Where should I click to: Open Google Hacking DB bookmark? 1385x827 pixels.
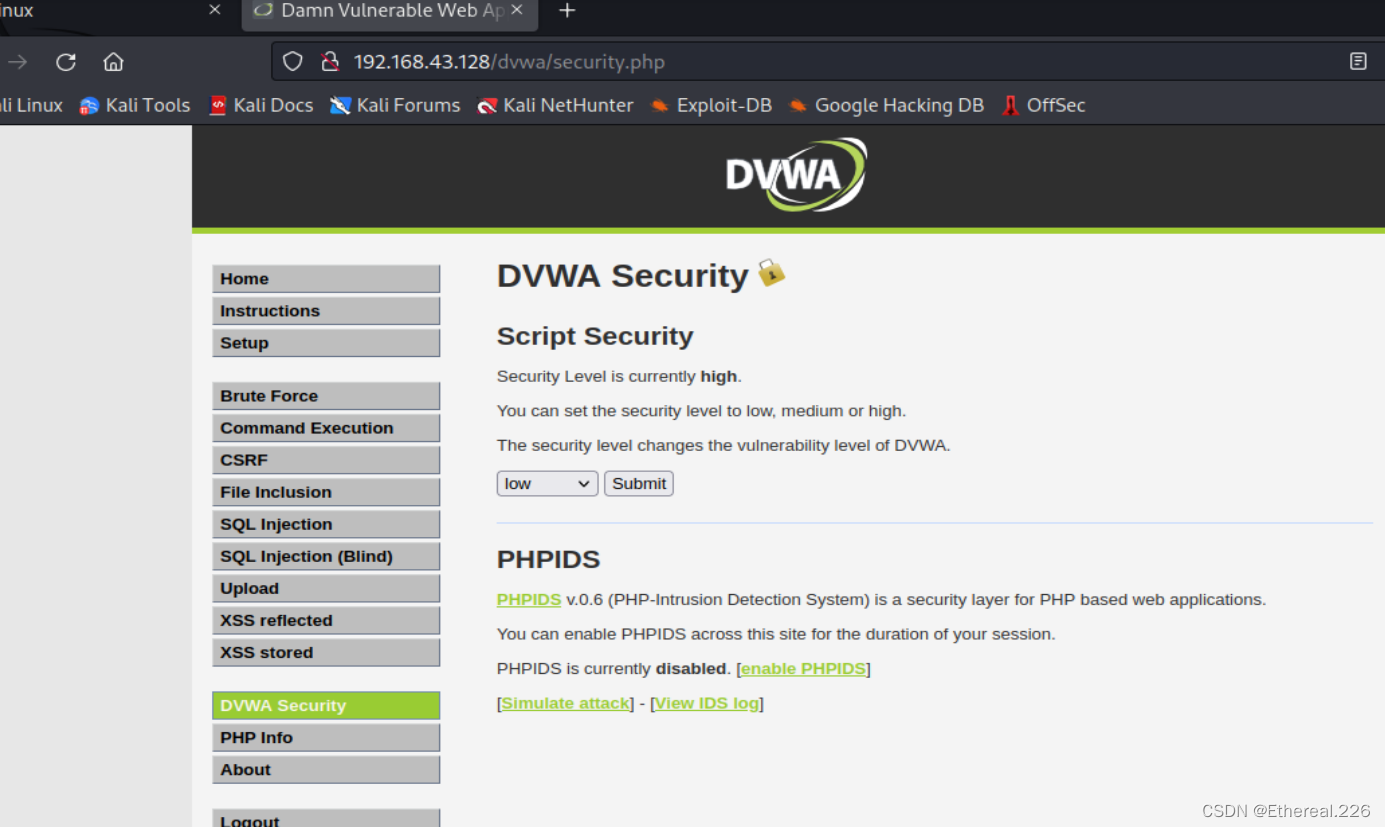click(886, 105)
